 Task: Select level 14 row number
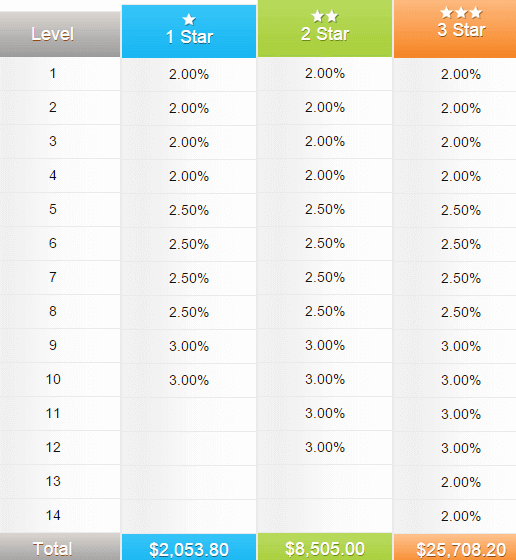click(53, 515)
